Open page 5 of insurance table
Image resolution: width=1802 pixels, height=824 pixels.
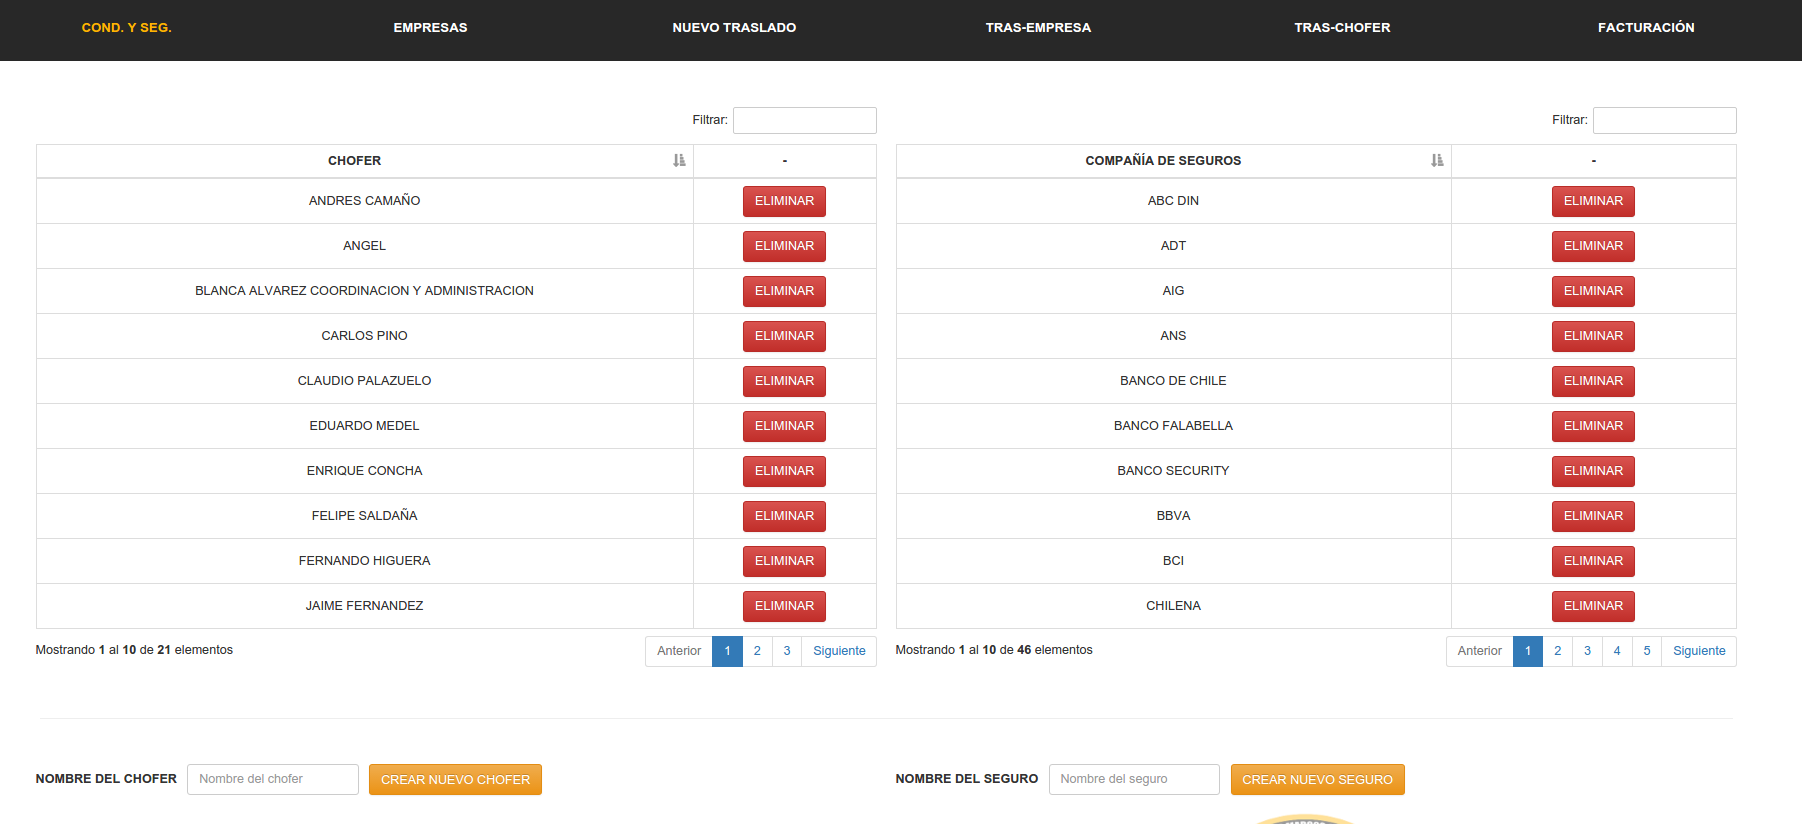pos(1647,651)
